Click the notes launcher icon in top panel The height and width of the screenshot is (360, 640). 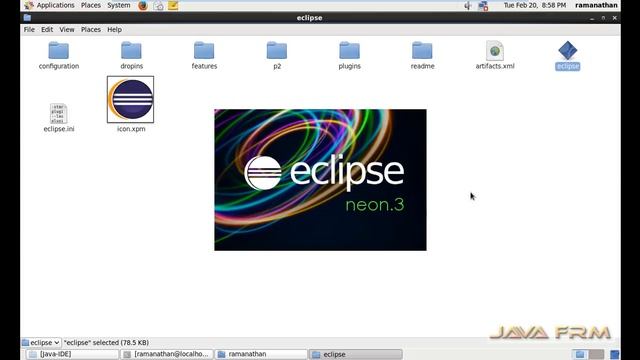pyautogui.click(x=173, y=6)
